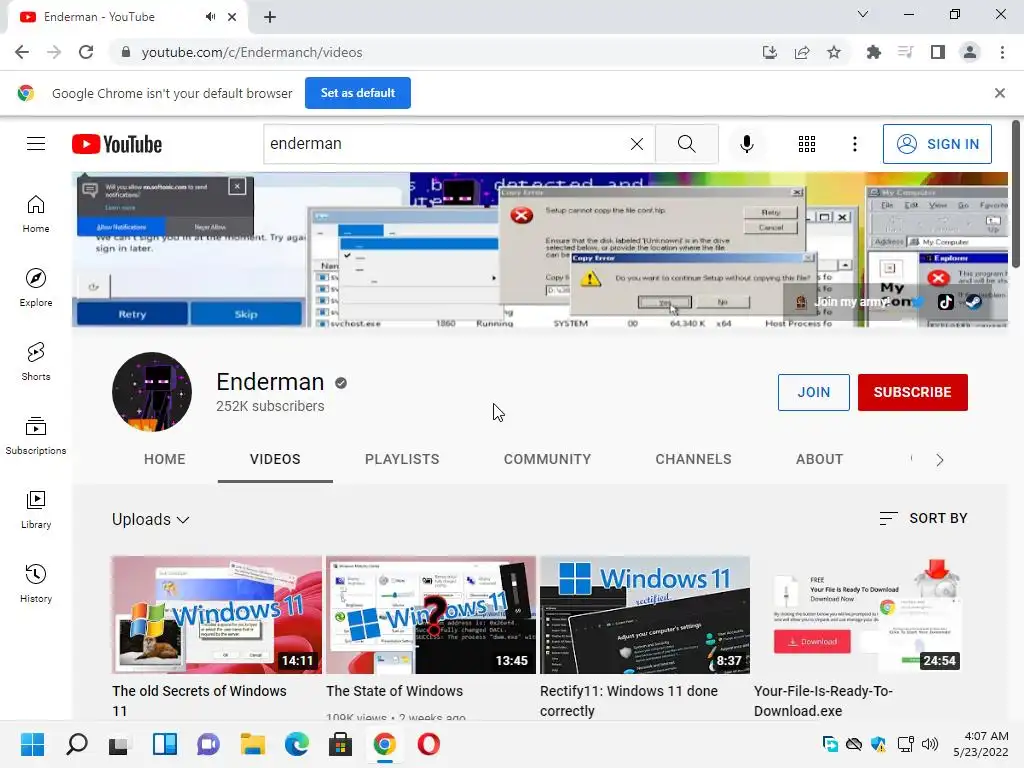
Task: Dismiss the default browser infobar
Action: click(x=999, y=93)
